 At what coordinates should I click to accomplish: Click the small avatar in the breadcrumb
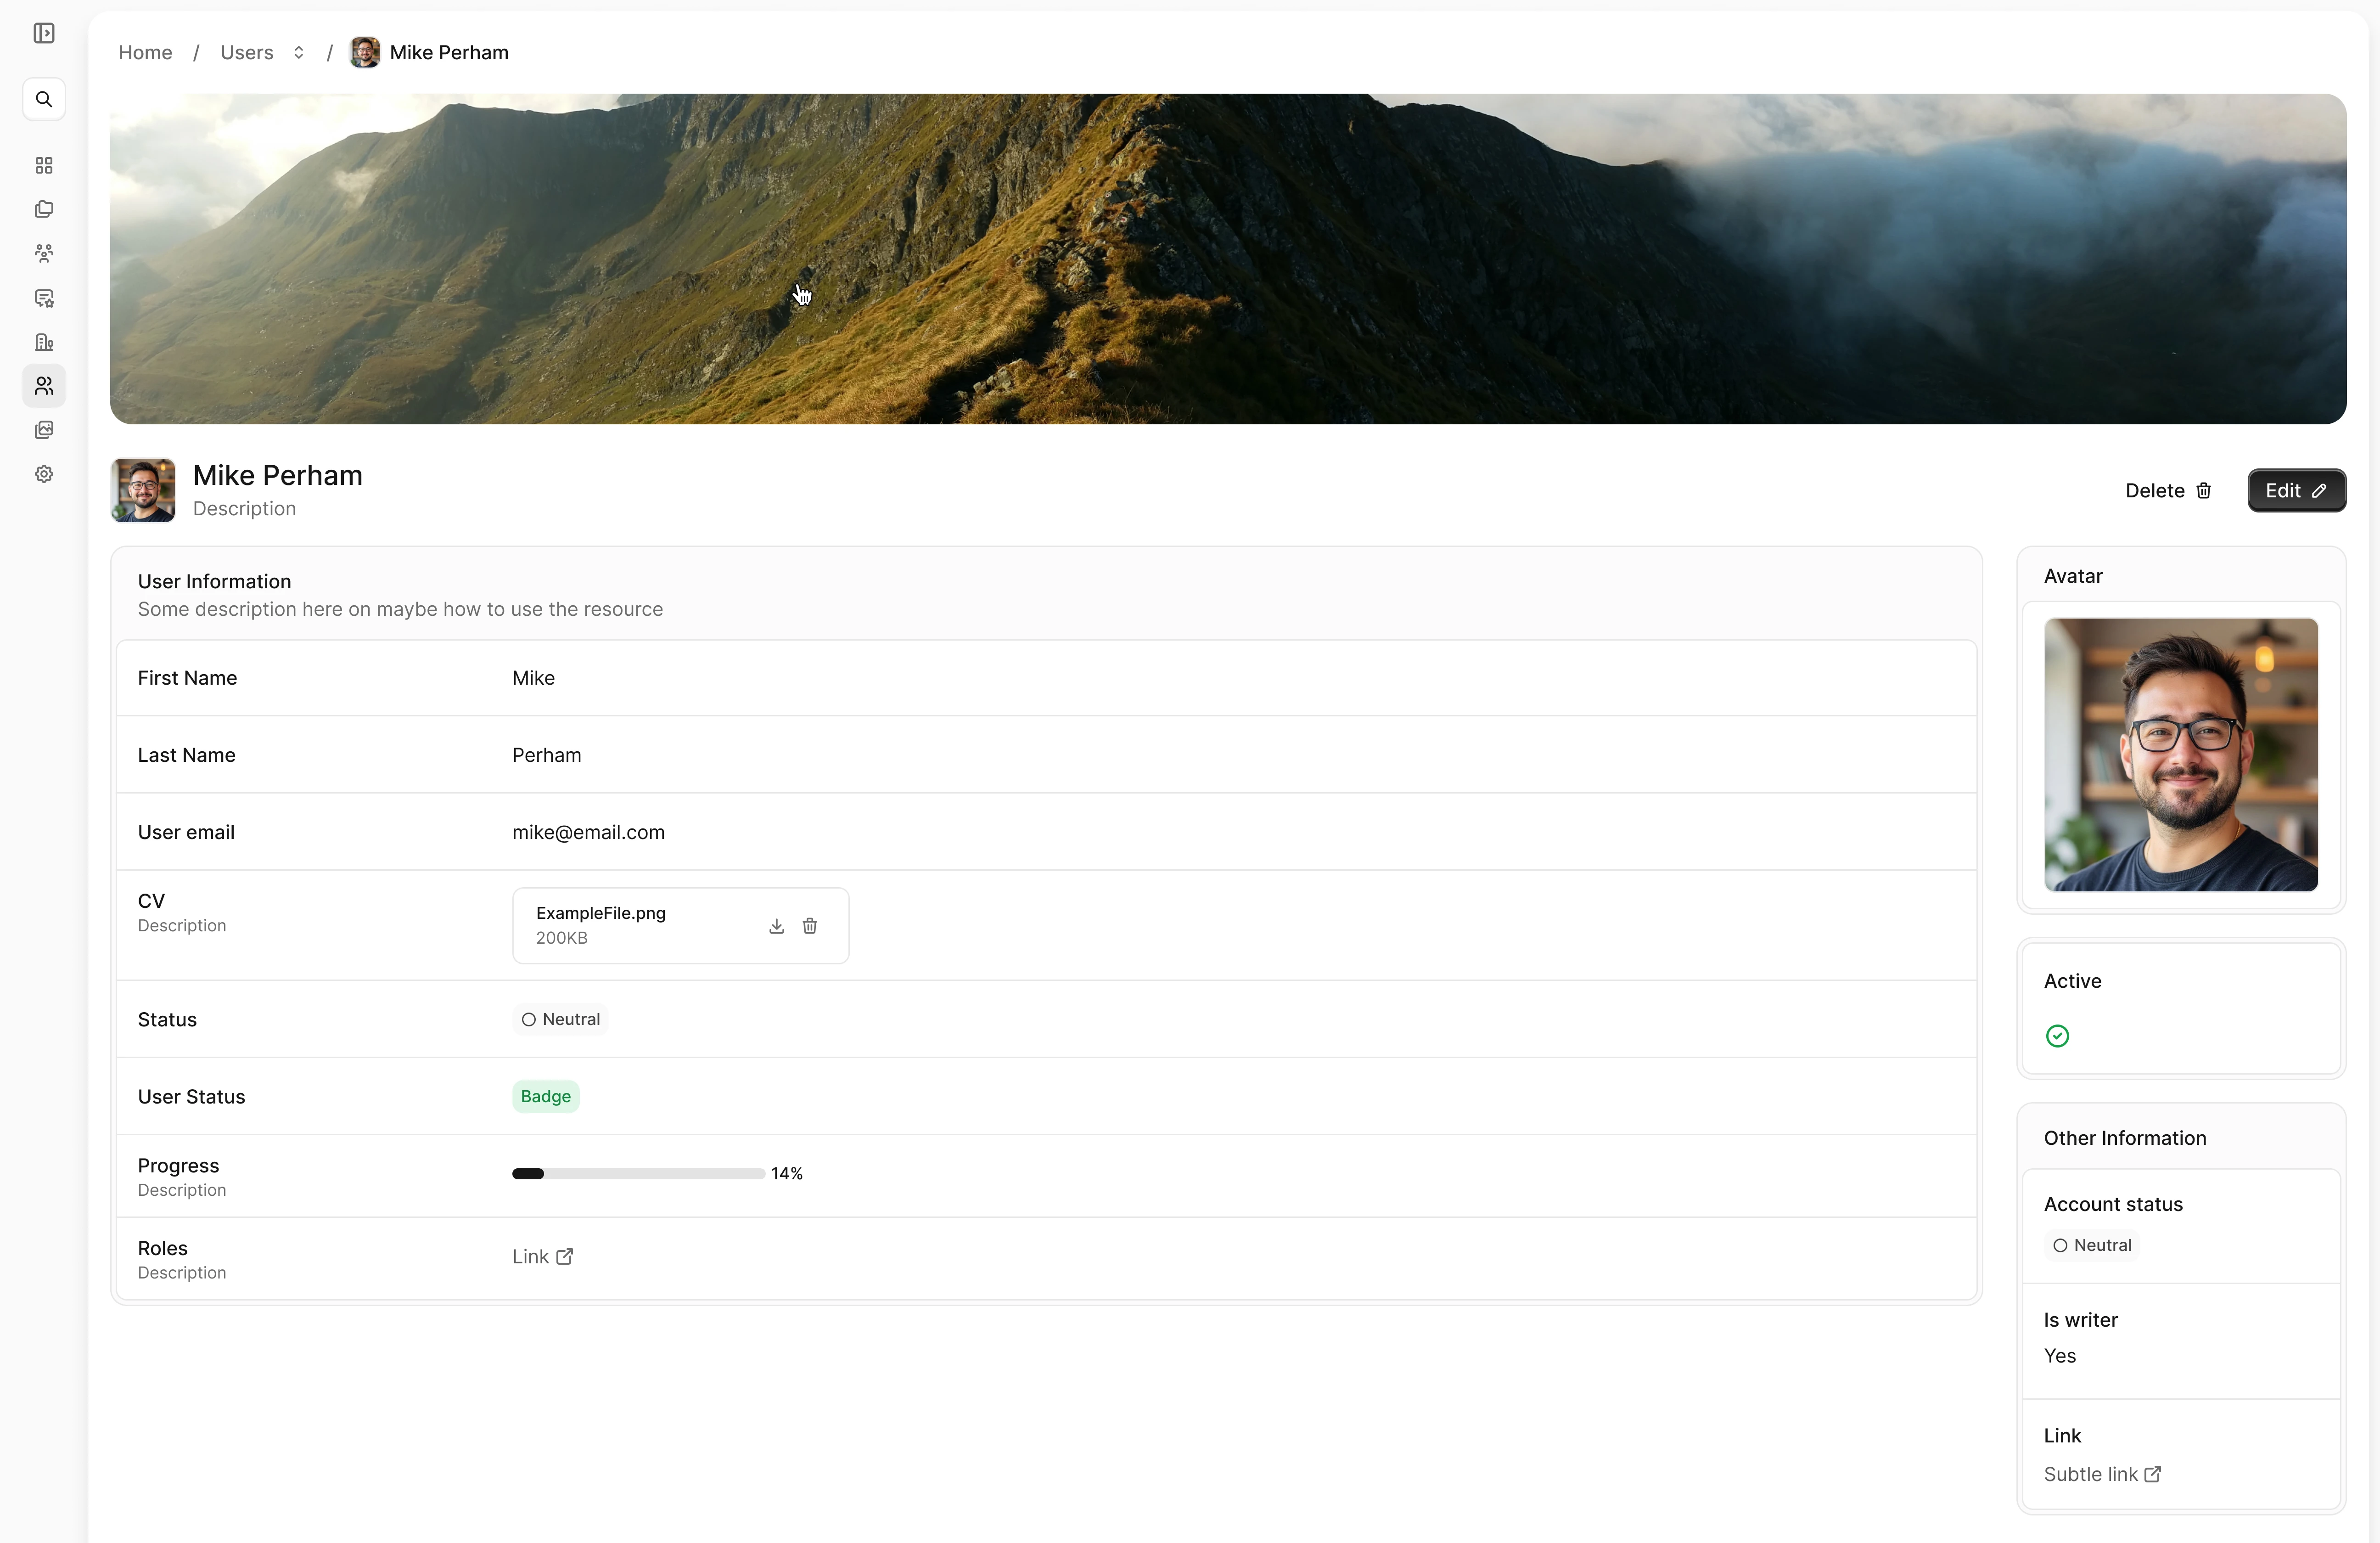365,52
